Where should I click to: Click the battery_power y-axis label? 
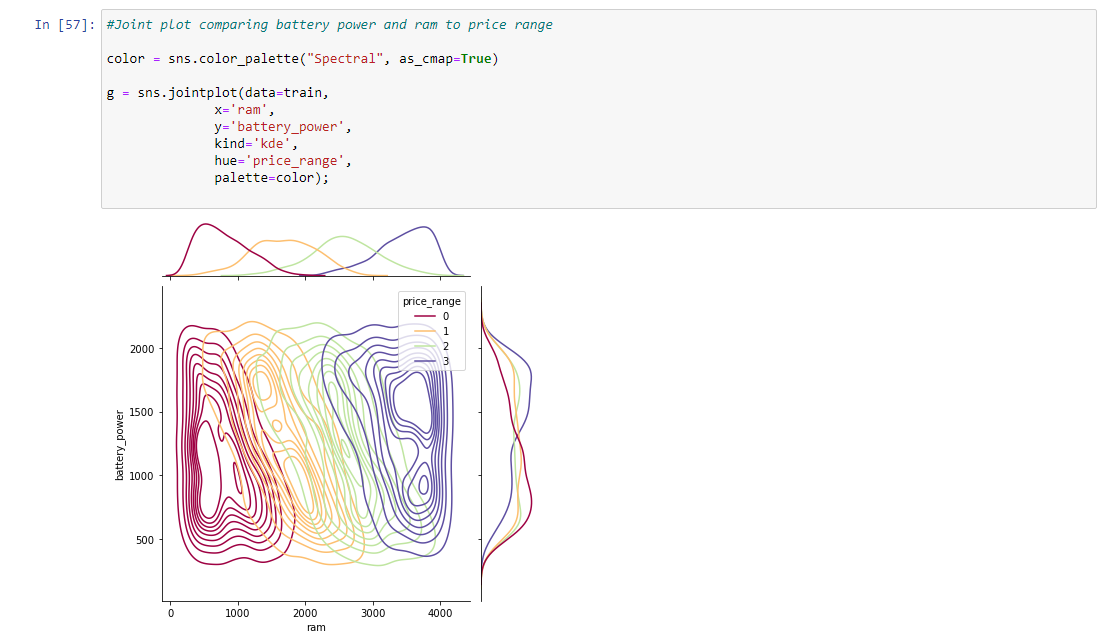coord(120,445)
